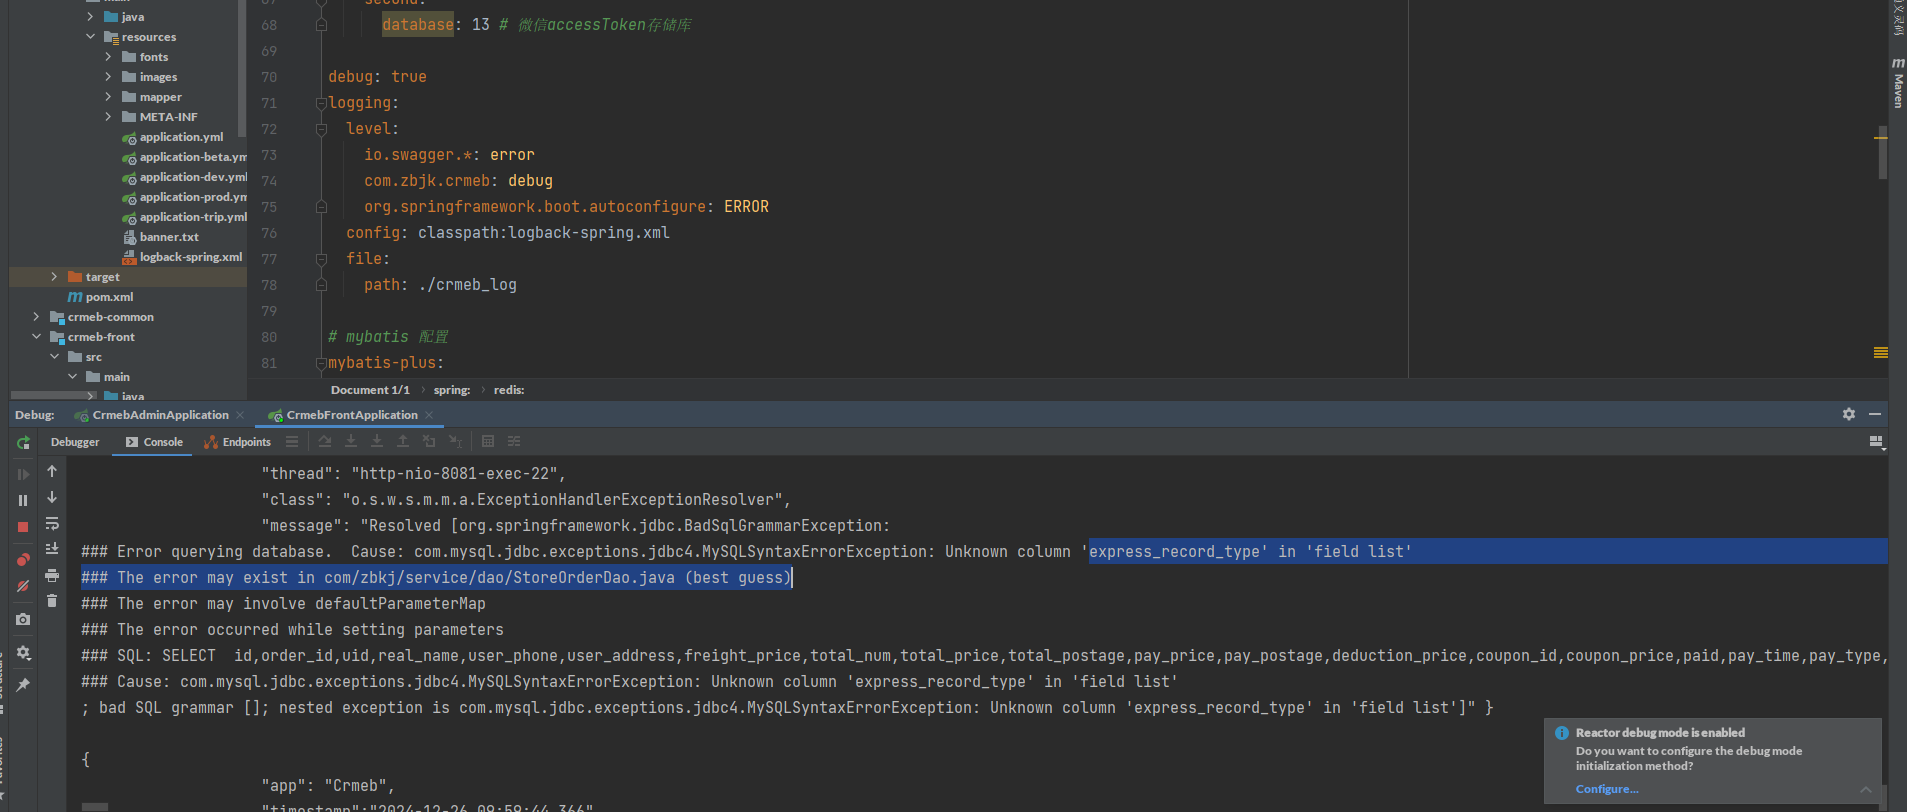Open pom.xml in the project tree
1907x812 pixels.
pyautogui.click(x=100, y=297)
